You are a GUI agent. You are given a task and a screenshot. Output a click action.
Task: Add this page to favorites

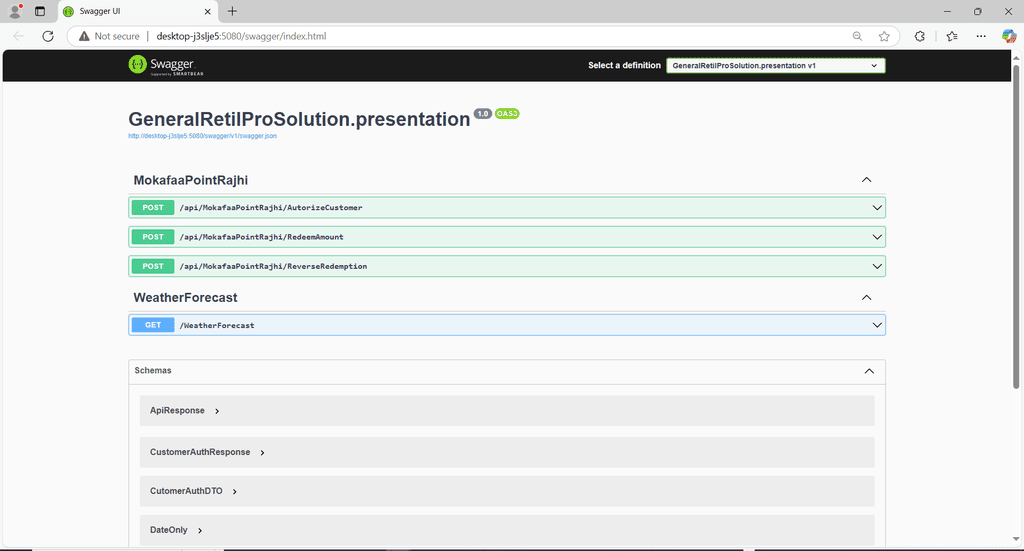coord(884,36)
